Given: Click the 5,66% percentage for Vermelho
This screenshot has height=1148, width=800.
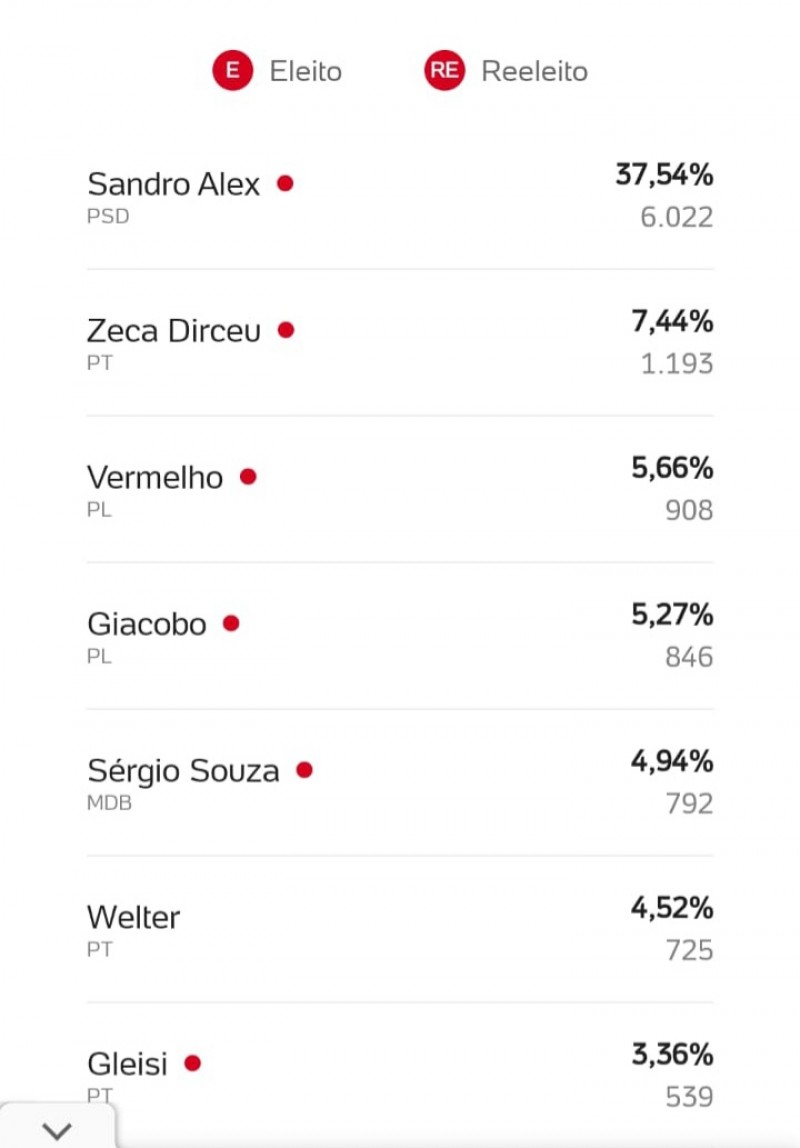Looking at the screenshot, I should click(672, 468).
